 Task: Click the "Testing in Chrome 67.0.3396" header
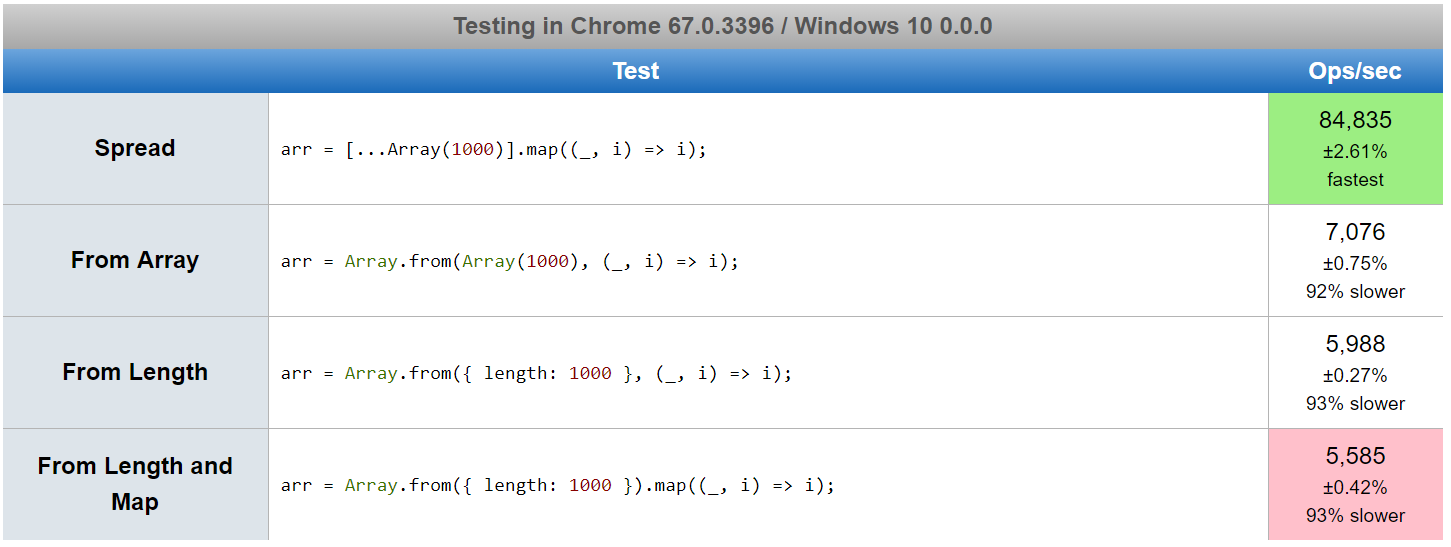click(x=722, y=26)
